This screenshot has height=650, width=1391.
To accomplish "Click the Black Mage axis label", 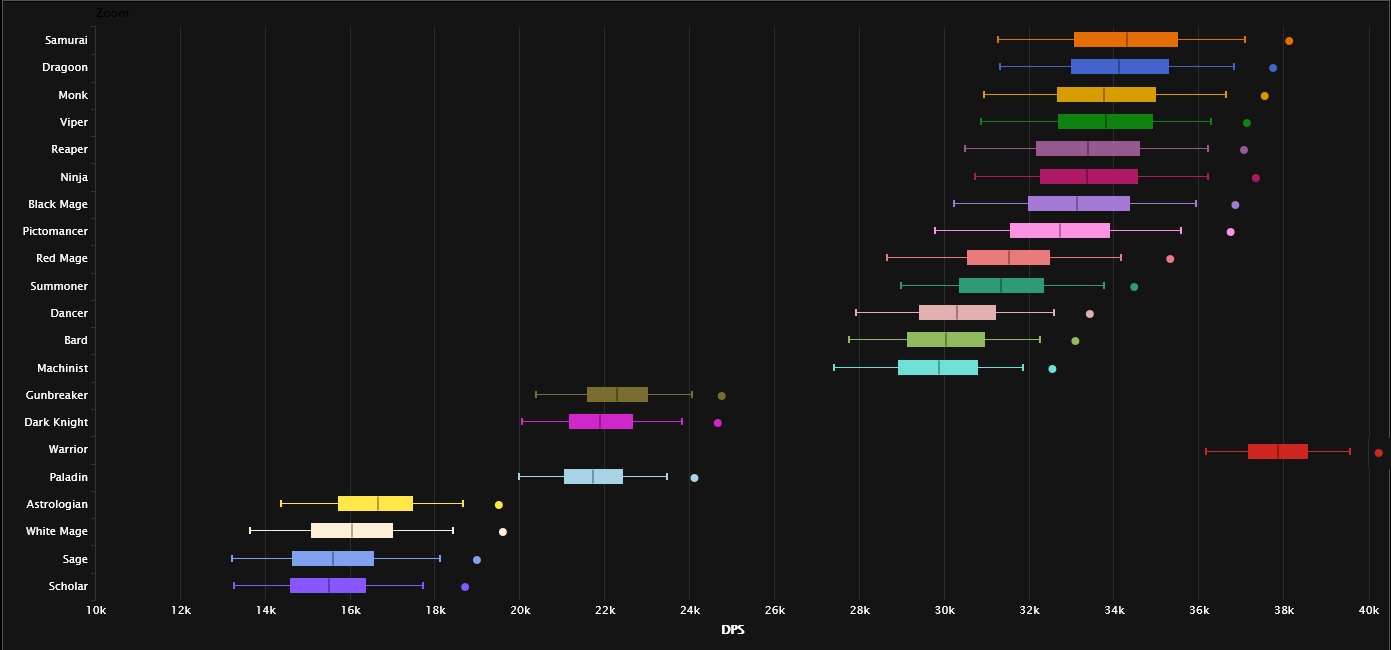I will [58, 204].
